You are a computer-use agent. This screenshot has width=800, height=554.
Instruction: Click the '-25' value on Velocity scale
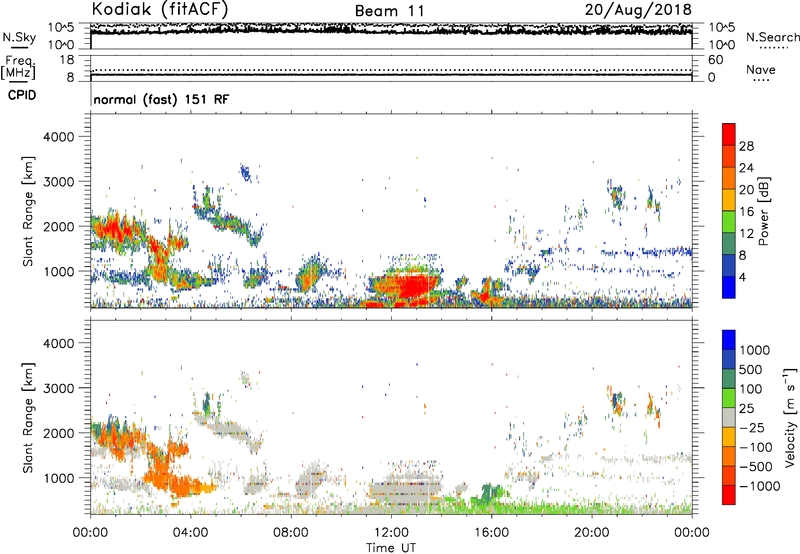[x=752, y=428]
